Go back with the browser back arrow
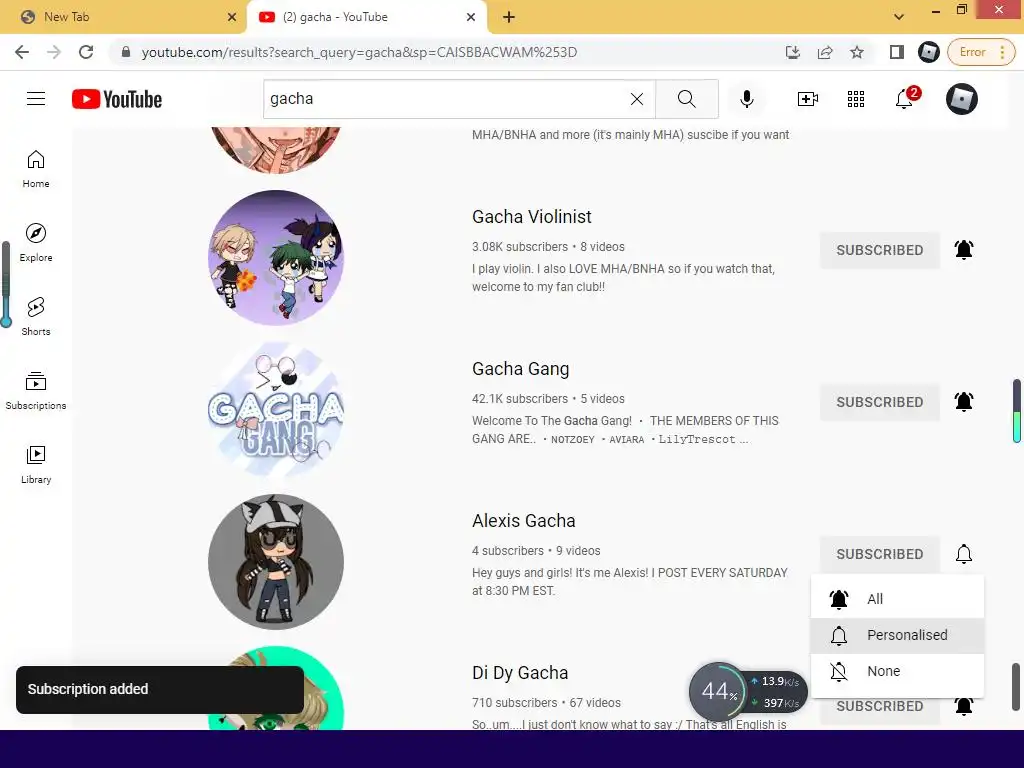The image size is (1024, 768). pyautogui.click(x=22, y=52)
